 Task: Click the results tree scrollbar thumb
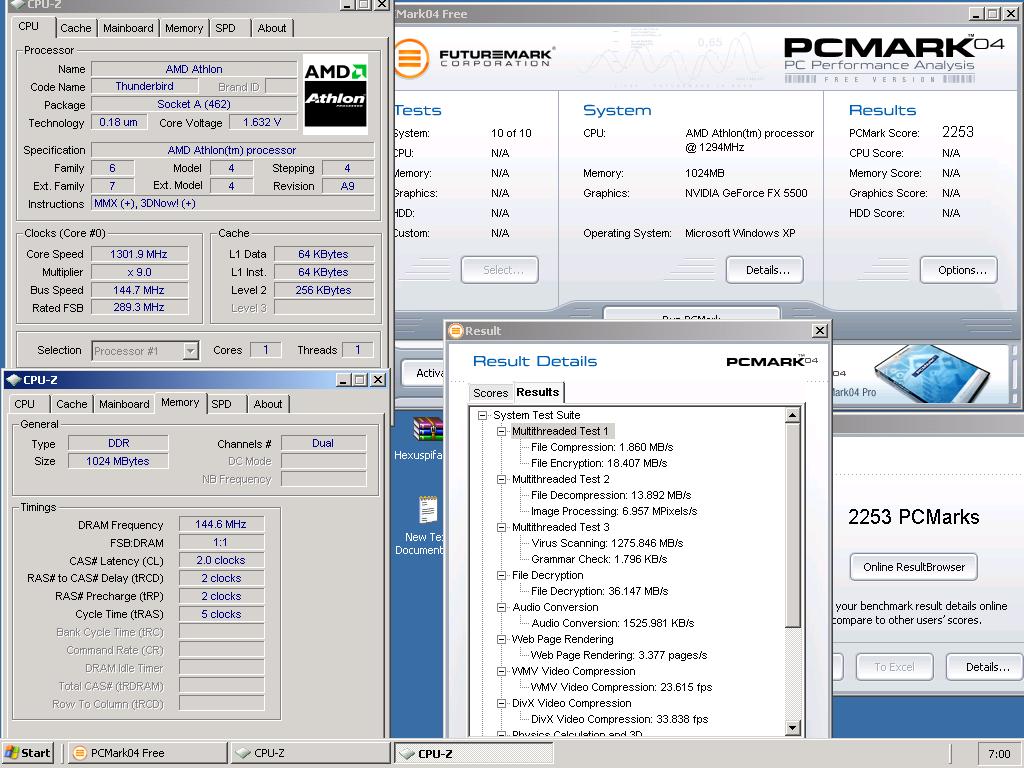(x=793, y=524)
